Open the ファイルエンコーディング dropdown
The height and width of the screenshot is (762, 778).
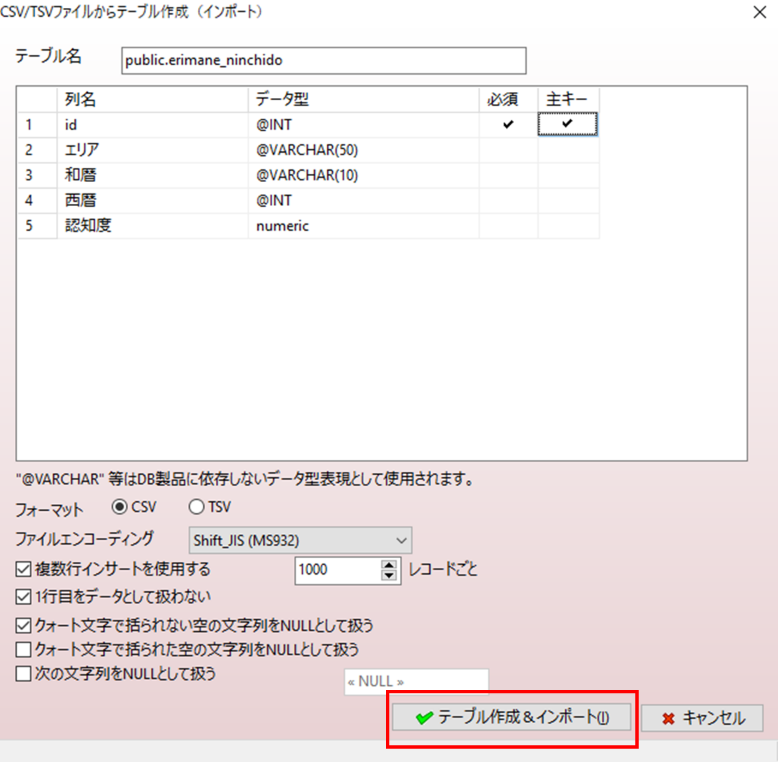[300, 540]
